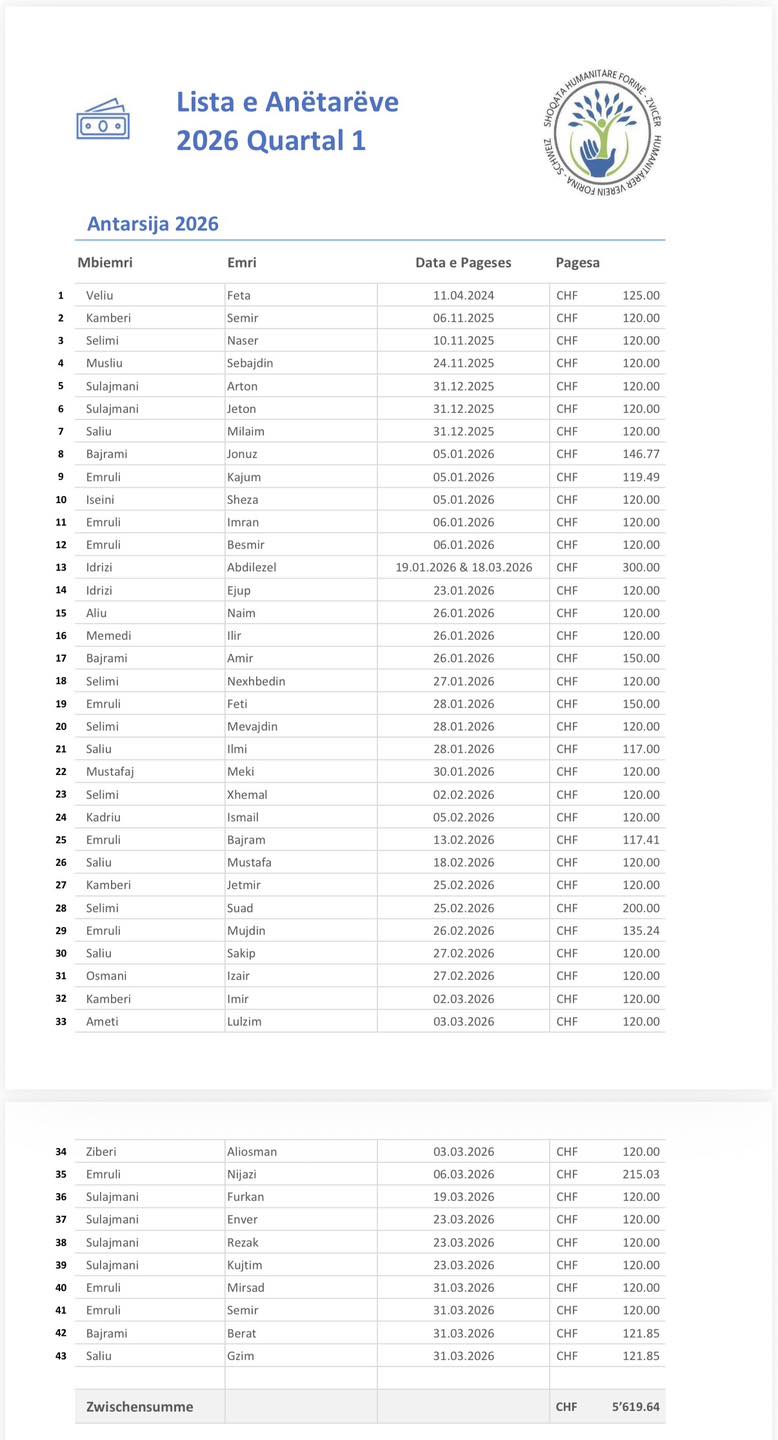Click the 'Emri' column header

click(242, 263)
